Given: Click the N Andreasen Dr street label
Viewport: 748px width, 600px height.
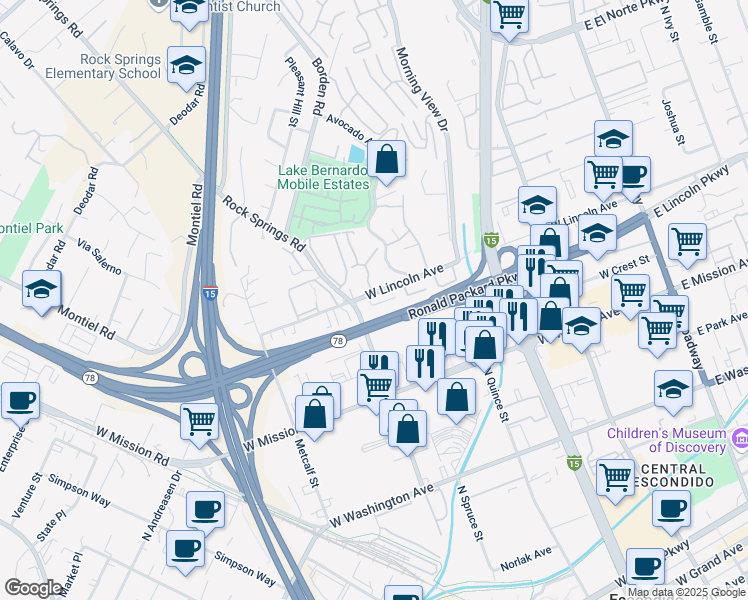Looking at the screenshot, I should pos(162,505).
